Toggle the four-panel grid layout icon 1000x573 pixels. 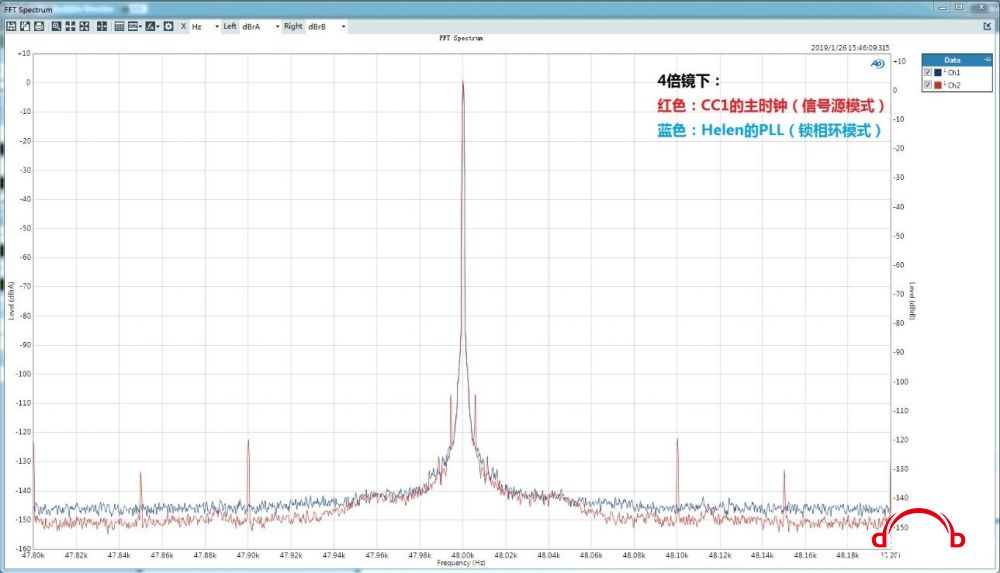(x=101, y=26)
